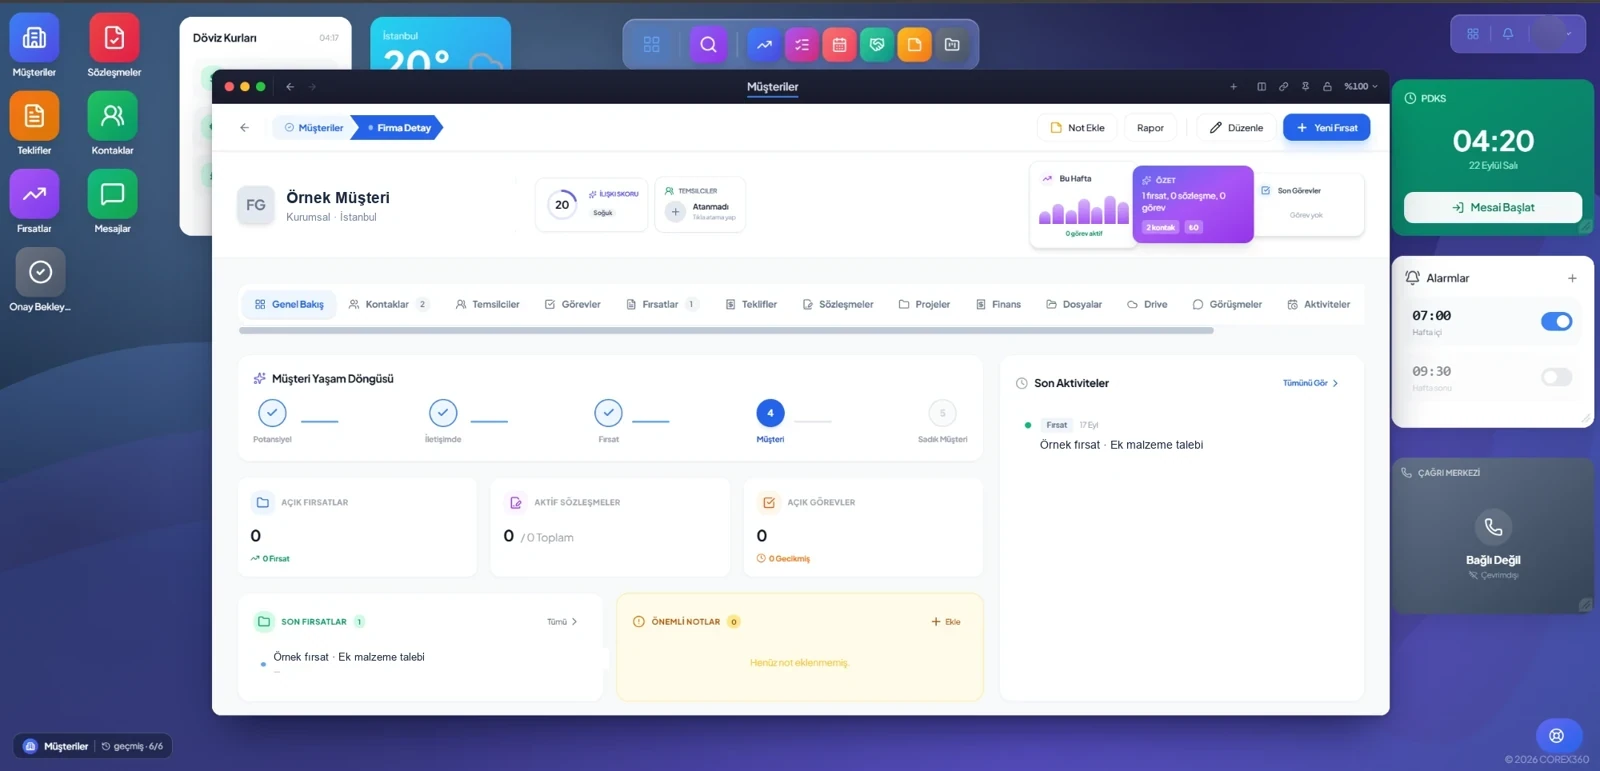Image resolution: width=1600 pixels, height=771 pixels.
Task: Turn off the 07:00 alarm
Action: pyautogui.click(x=1557, y=321)
